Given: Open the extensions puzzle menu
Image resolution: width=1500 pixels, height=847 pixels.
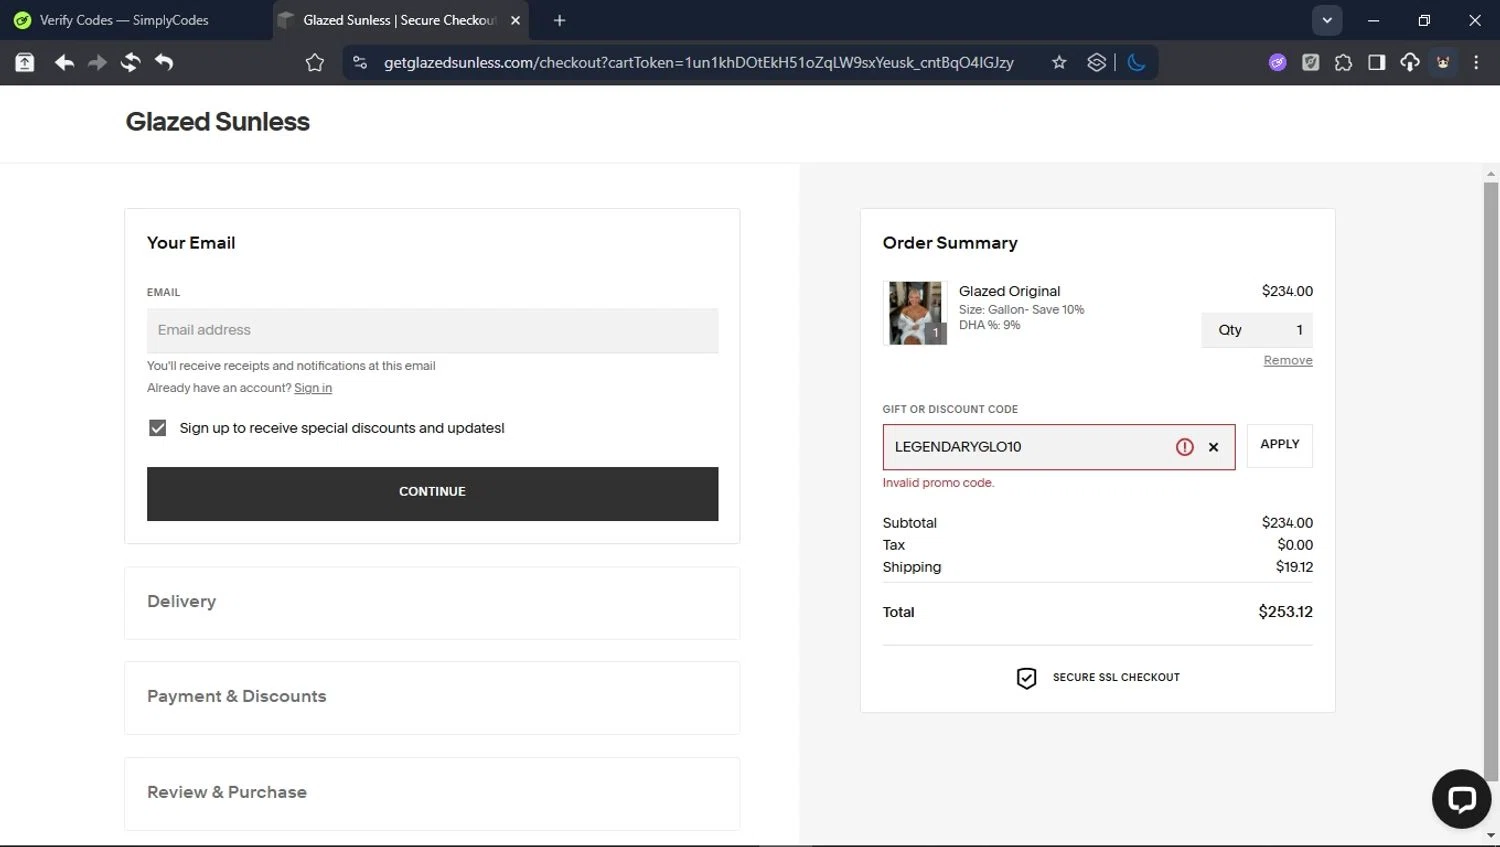Looking at the screenshot, I should click(x=1343, y=63).
